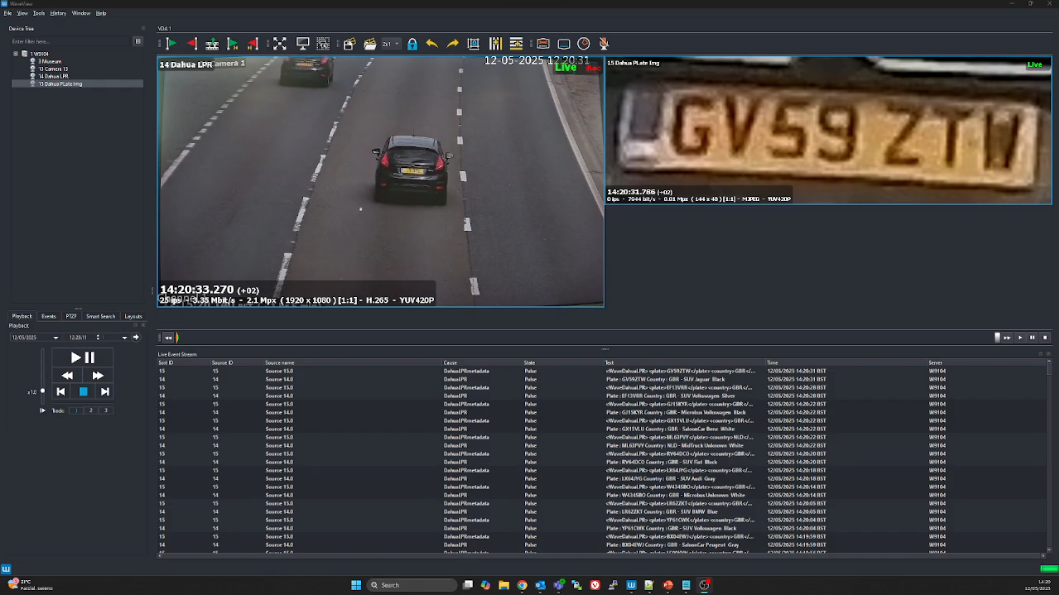Select 15 Dahua Plate Img in device tree
This screenshot has width=1059, height=595.
(x=60, y=84)
